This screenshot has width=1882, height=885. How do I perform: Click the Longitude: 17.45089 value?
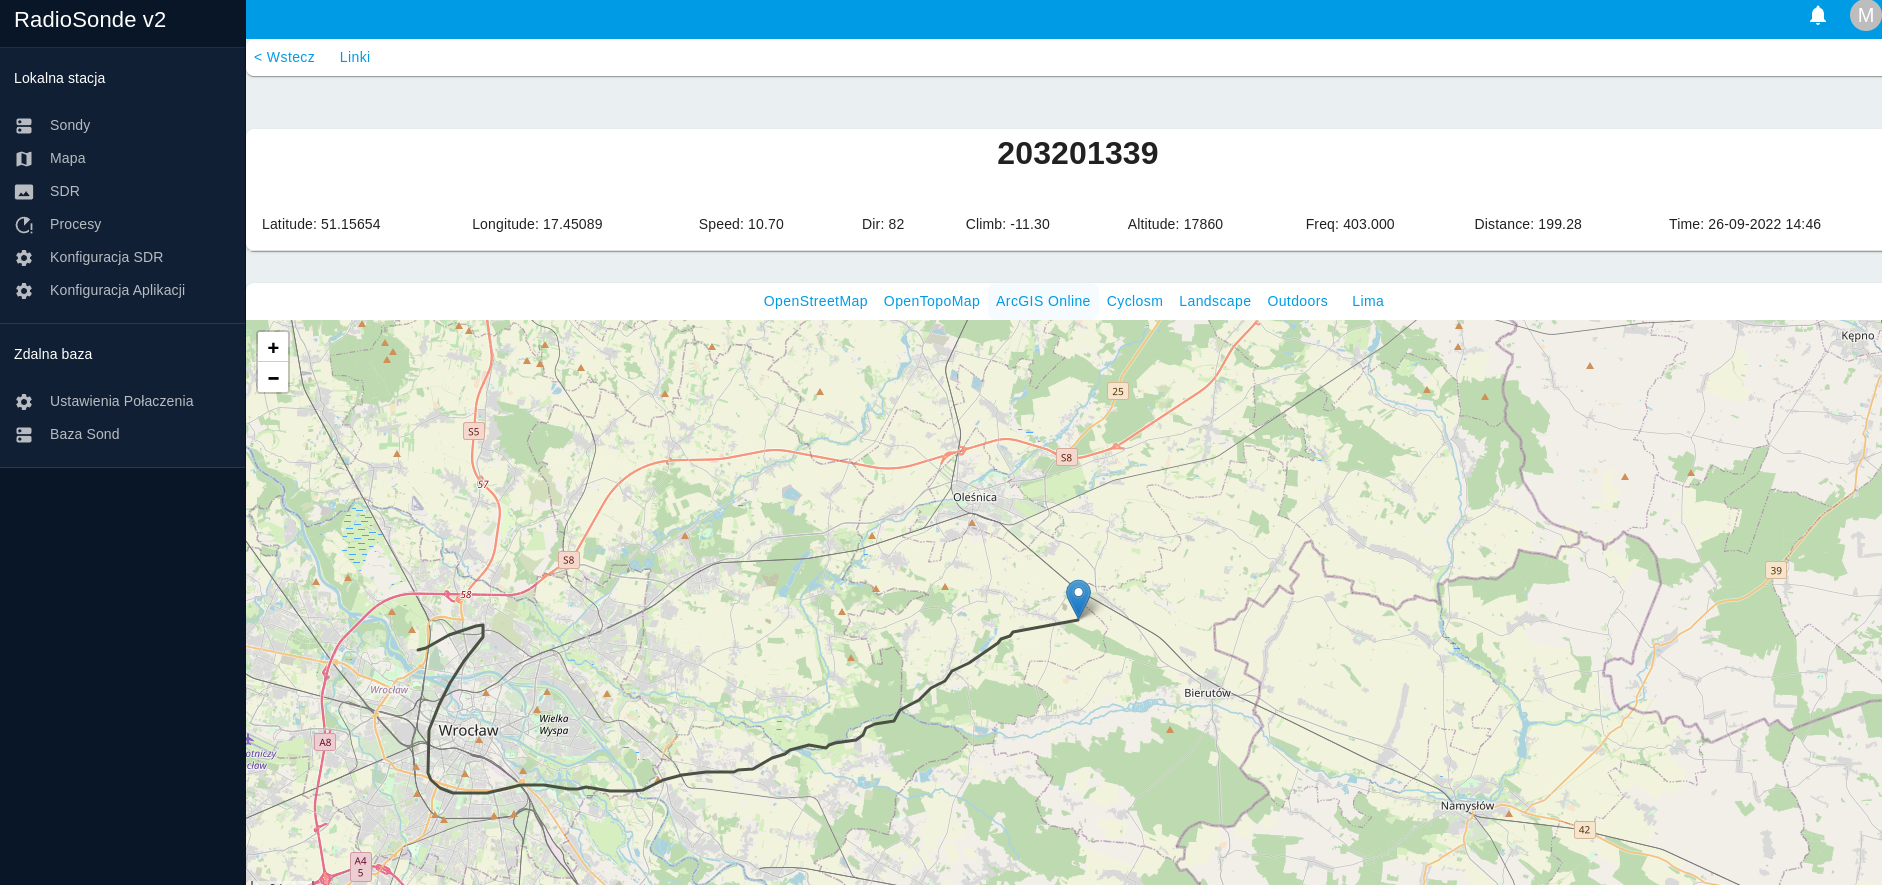point(537,224)
